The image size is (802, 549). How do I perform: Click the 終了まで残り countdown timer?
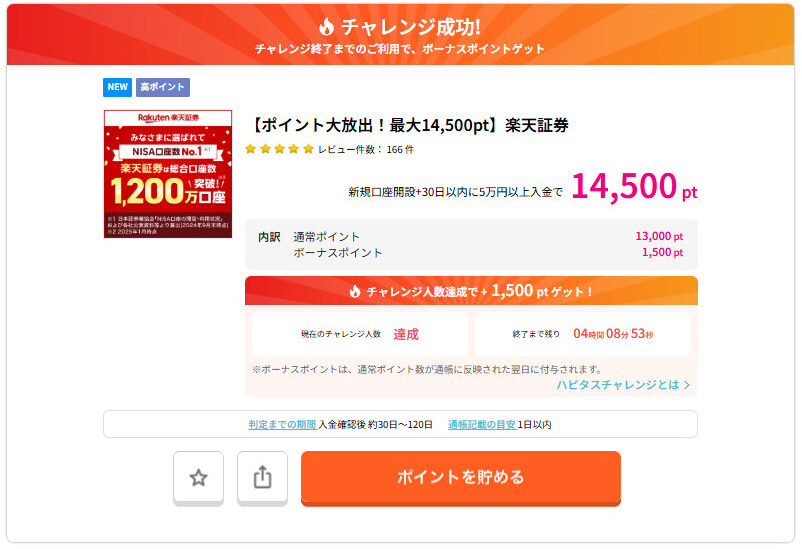click(x=582, y=334)
